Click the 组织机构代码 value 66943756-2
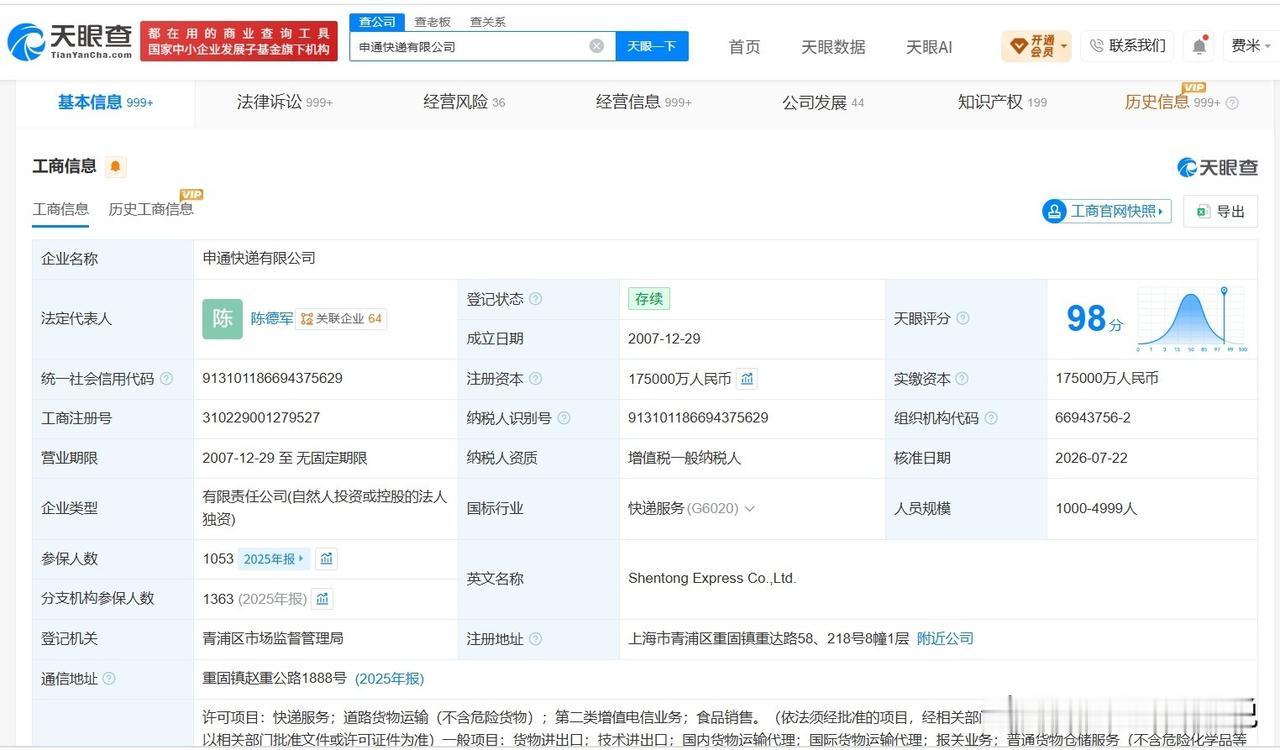This screenshot has width=1280, height=750. [1093, 418]
